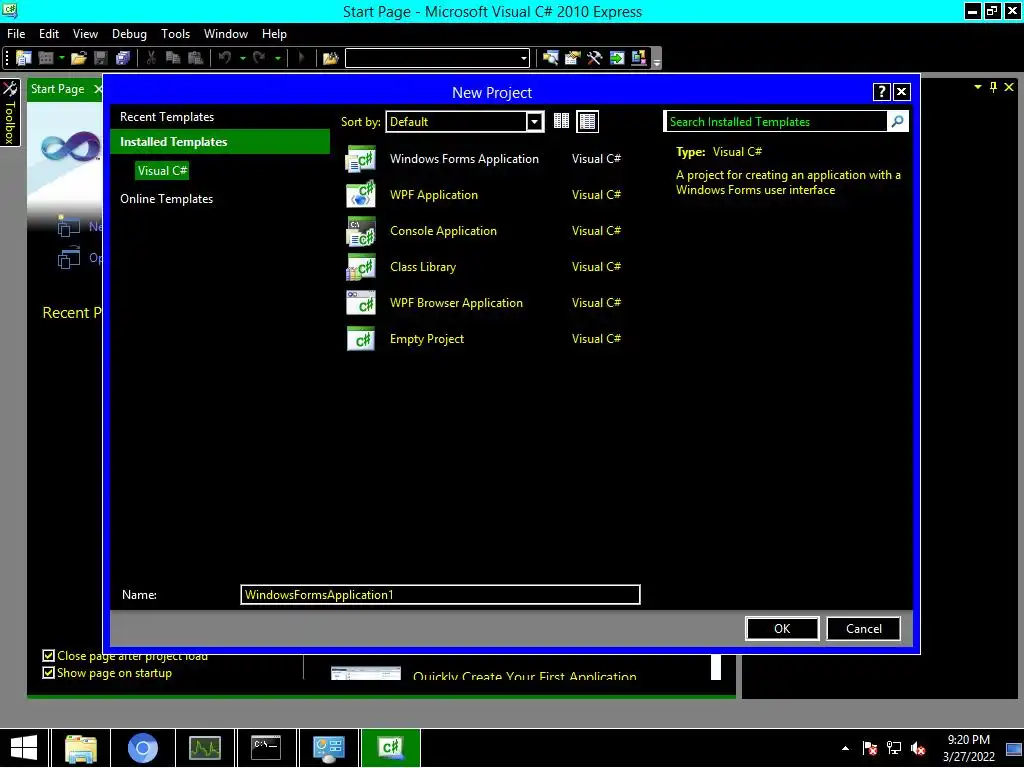Viewport: 1024px width, 768px height.
Task: Open the Redo history dropdown arrow
Action: [x=278, y=58]
